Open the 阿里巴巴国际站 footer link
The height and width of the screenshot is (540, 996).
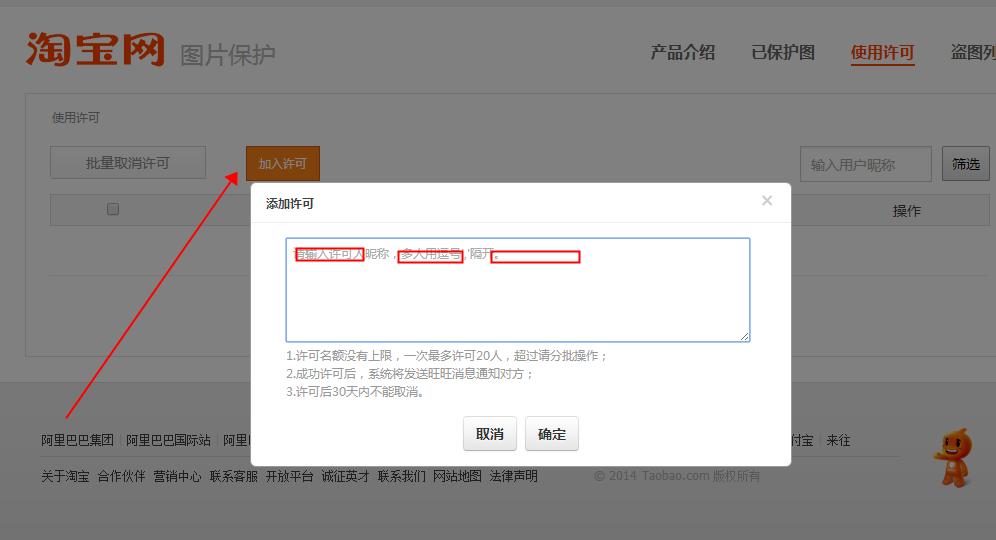168,440
